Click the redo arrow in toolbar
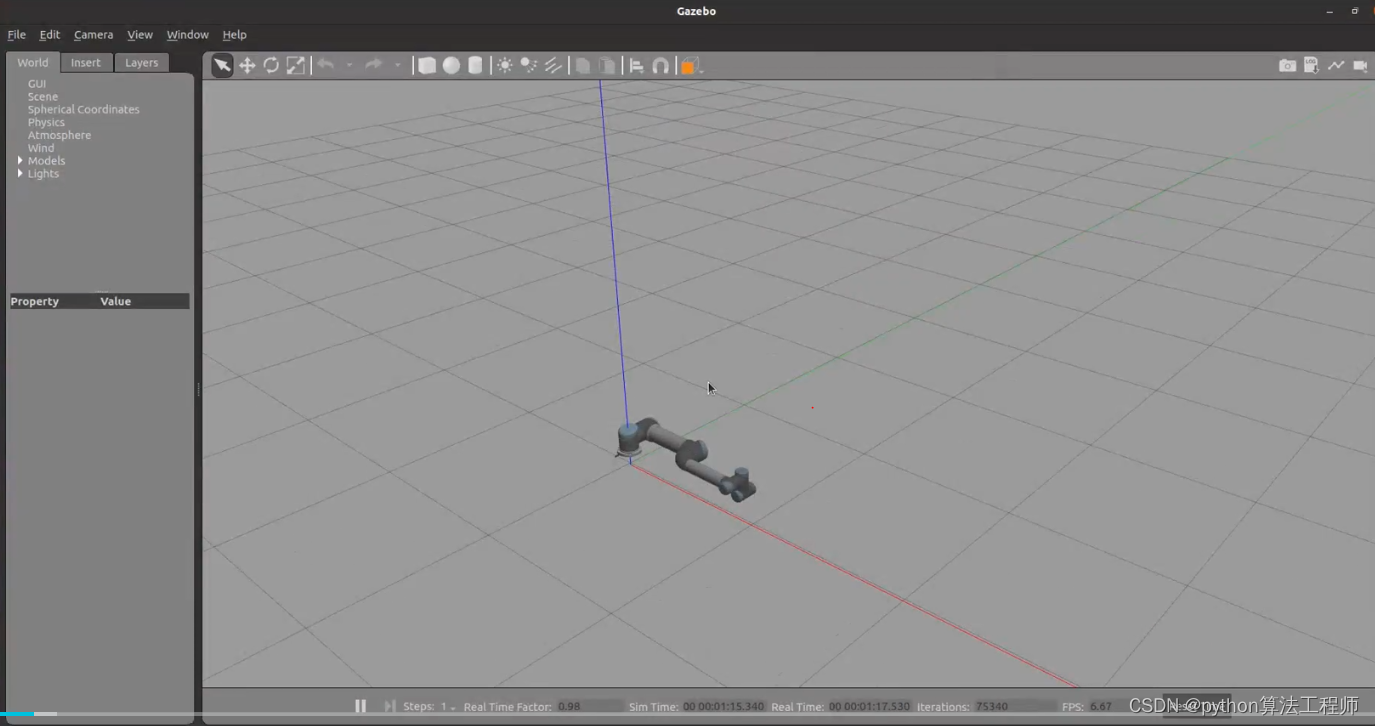Viewport: 1375px width, 726px height. 373,65
